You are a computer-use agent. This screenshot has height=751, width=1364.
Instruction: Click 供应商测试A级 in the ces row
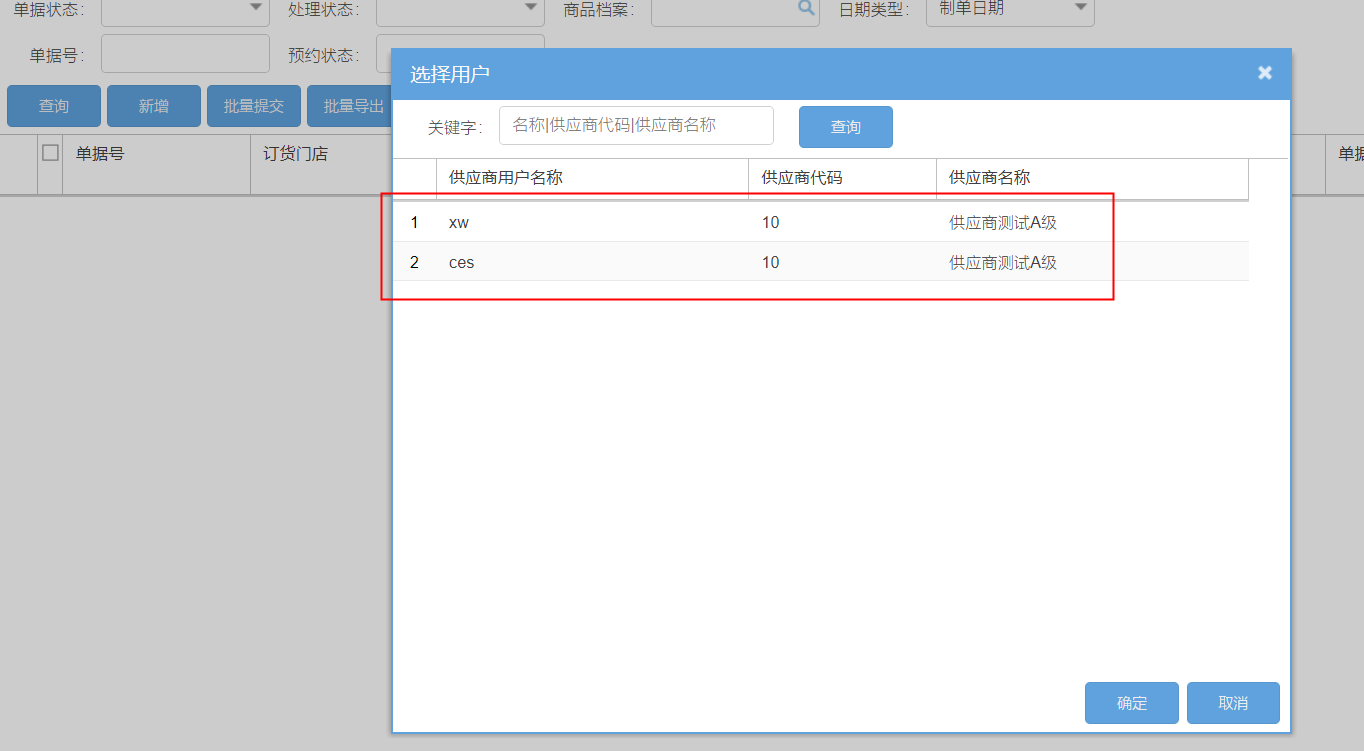1003,263
